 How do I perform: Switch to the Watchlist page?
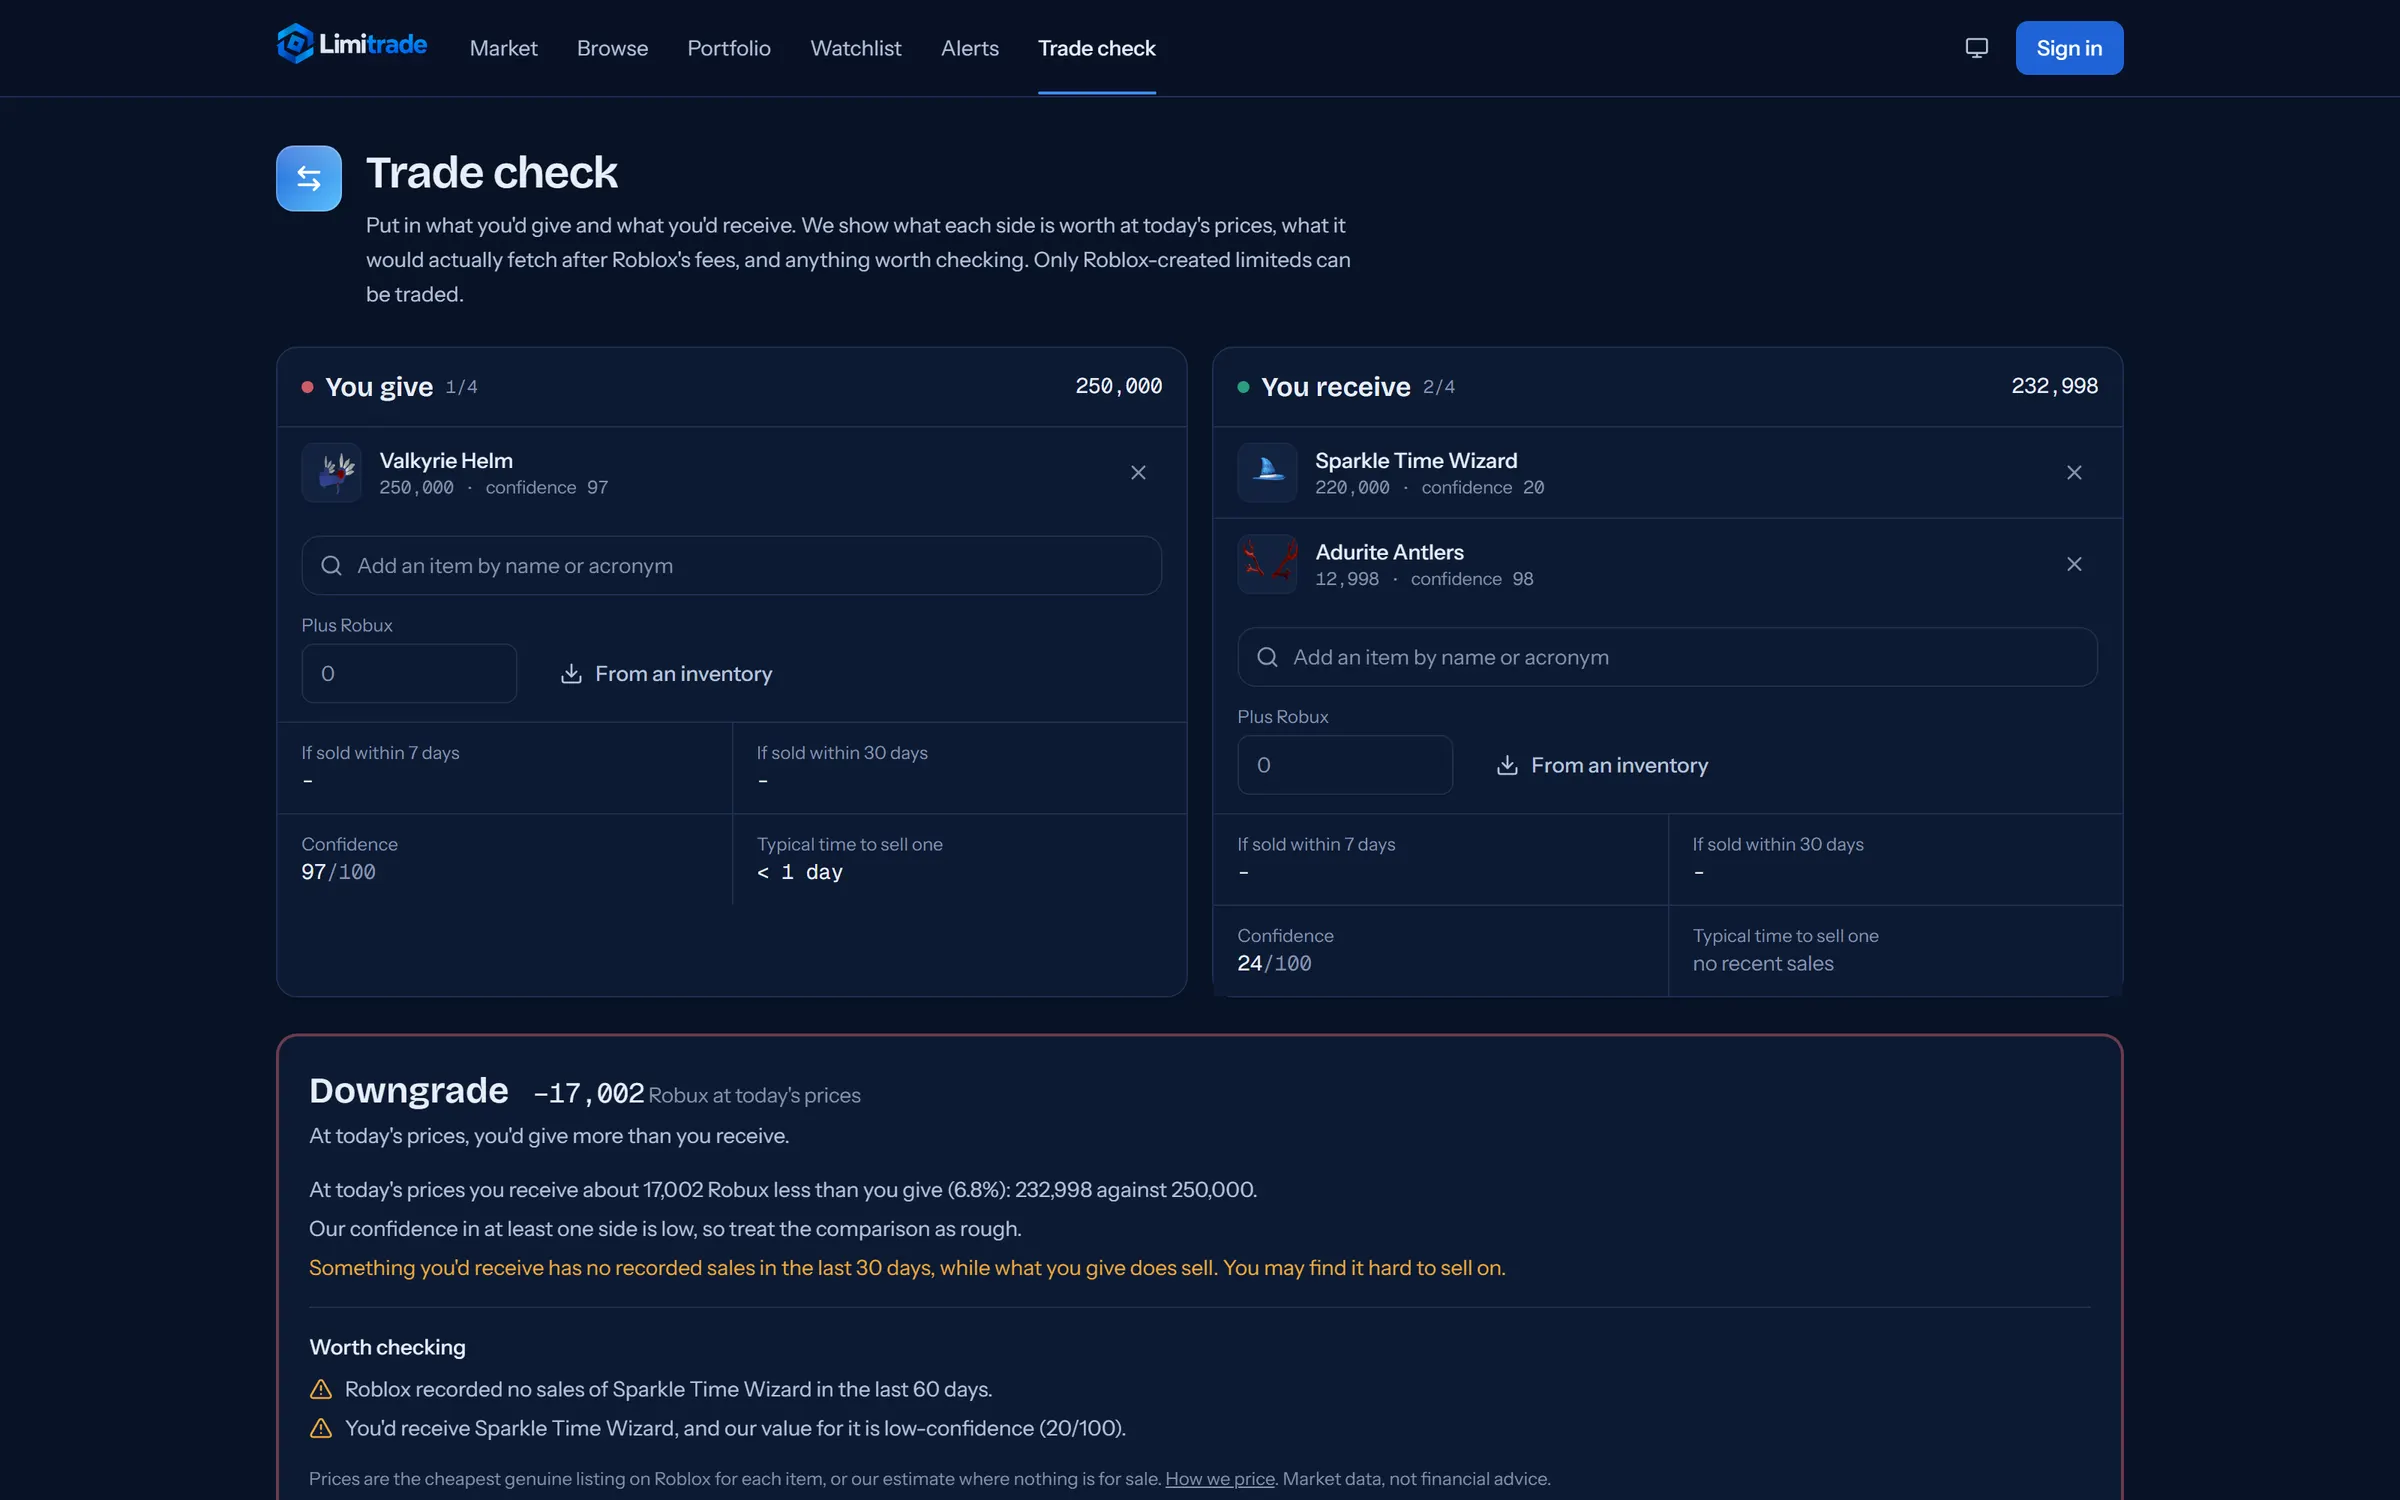tap(856, 48)
